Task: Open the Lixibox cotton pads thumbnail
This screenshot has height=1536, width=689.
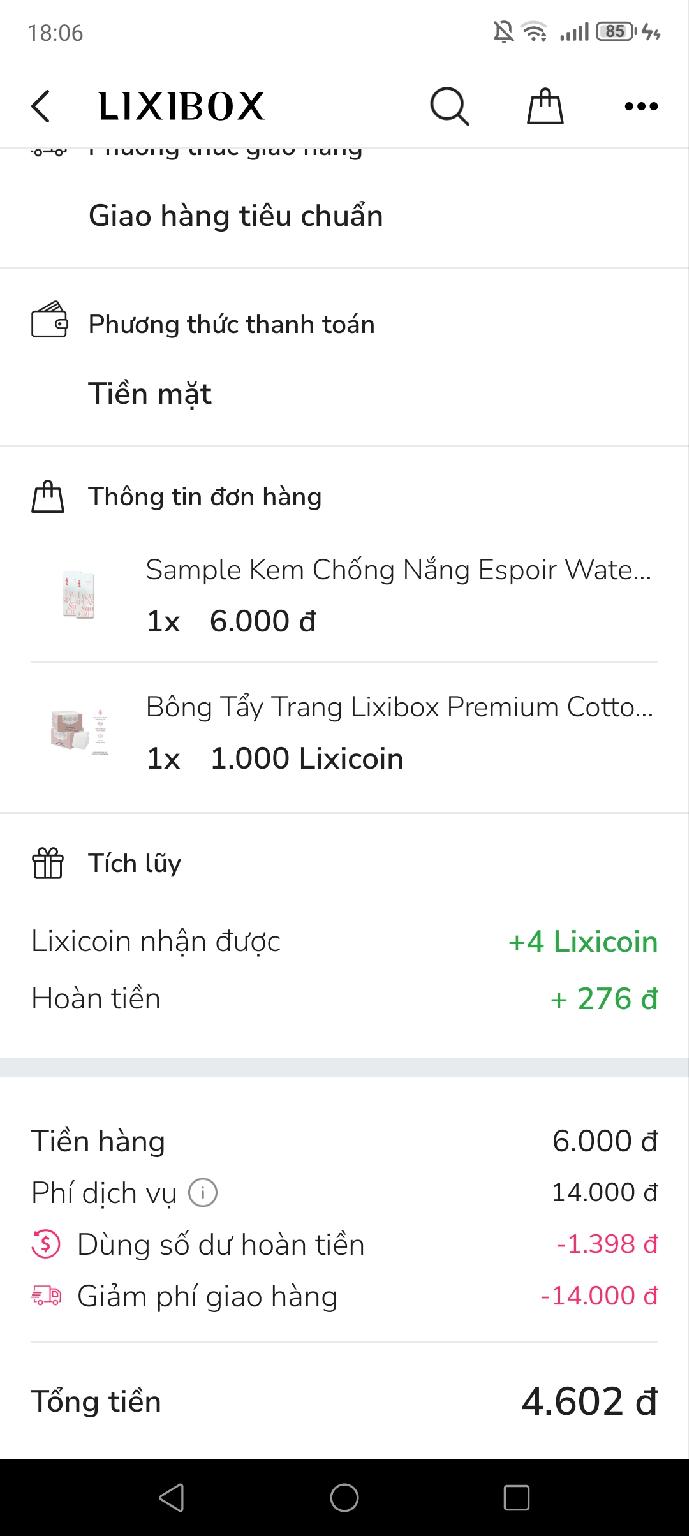Action: 78,732
